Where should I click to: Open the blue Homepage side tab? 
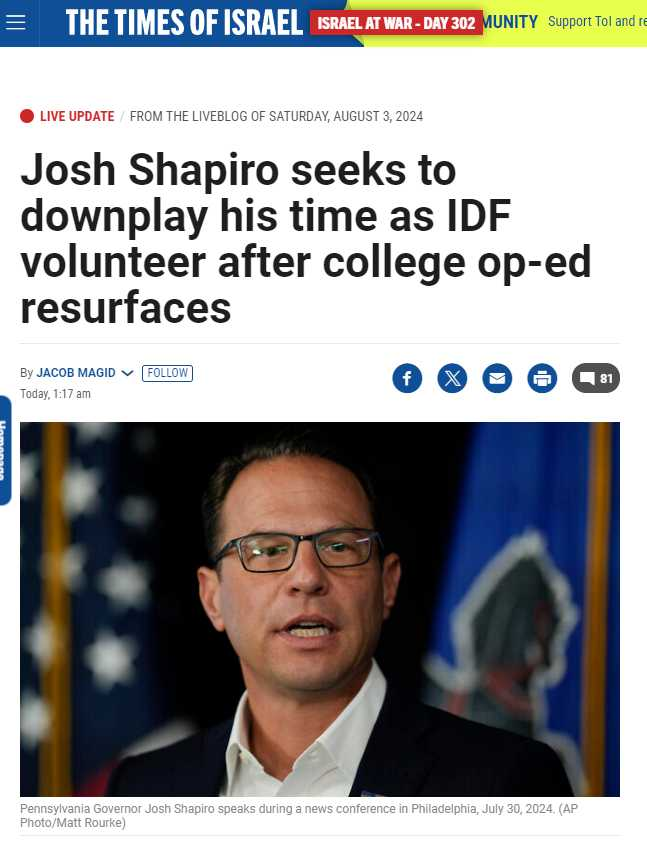(x=5, y=450)
